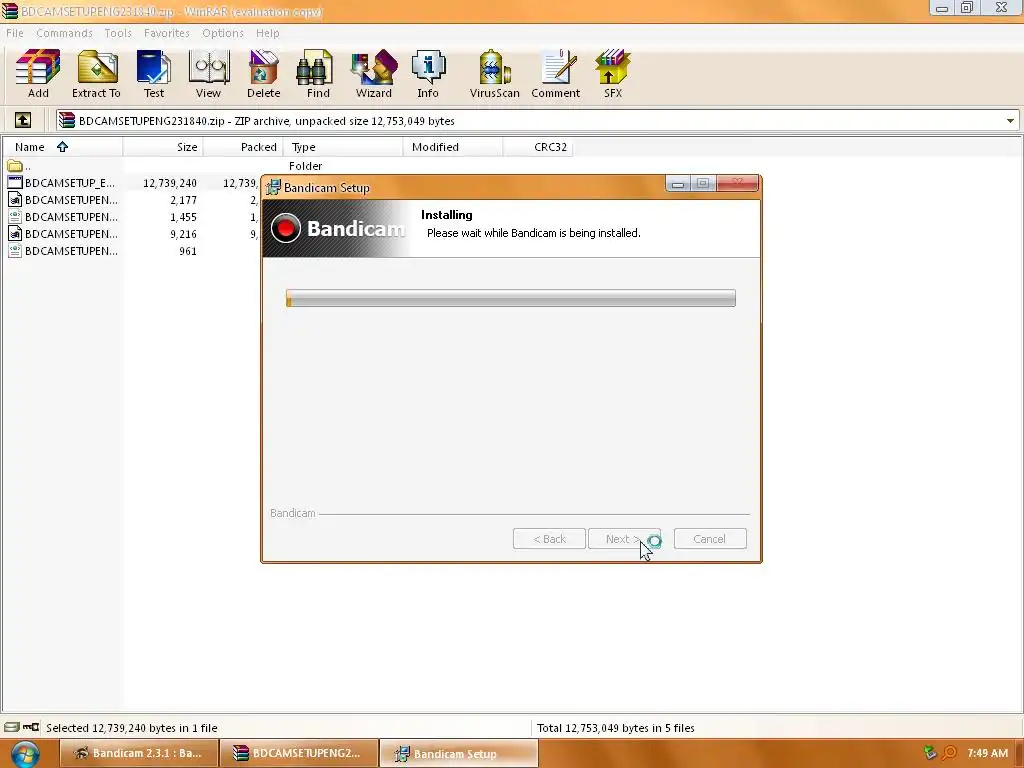Sort by the Packed column header
Screen dimensions: 1024x768
(242, 147)
